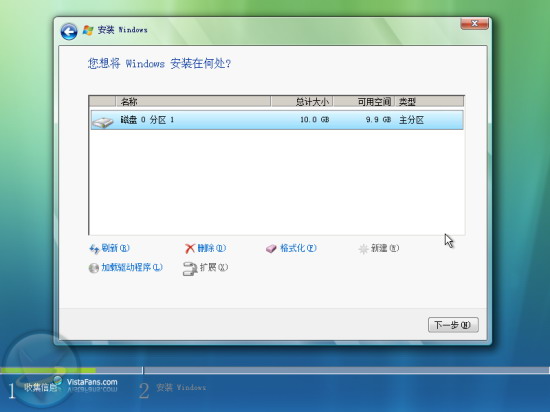Sort by the 类型 column header
The width and height of the screenshot is (550, 412).
(430, 102)
